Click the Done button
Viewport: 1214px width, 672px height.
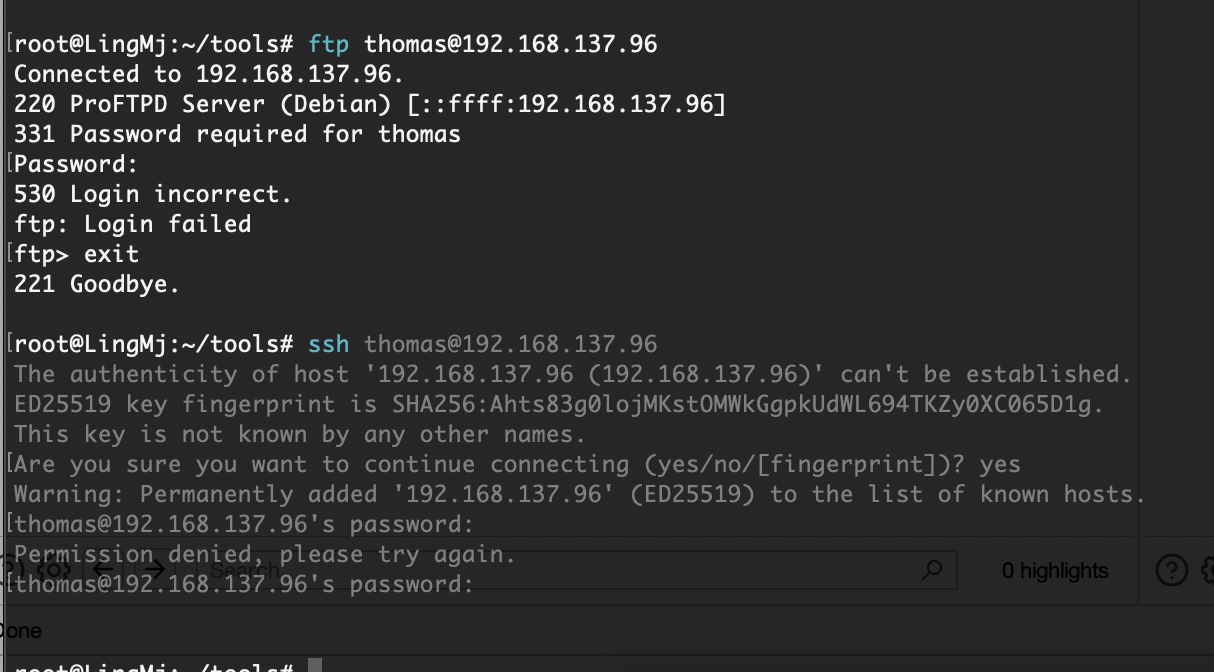20,631
